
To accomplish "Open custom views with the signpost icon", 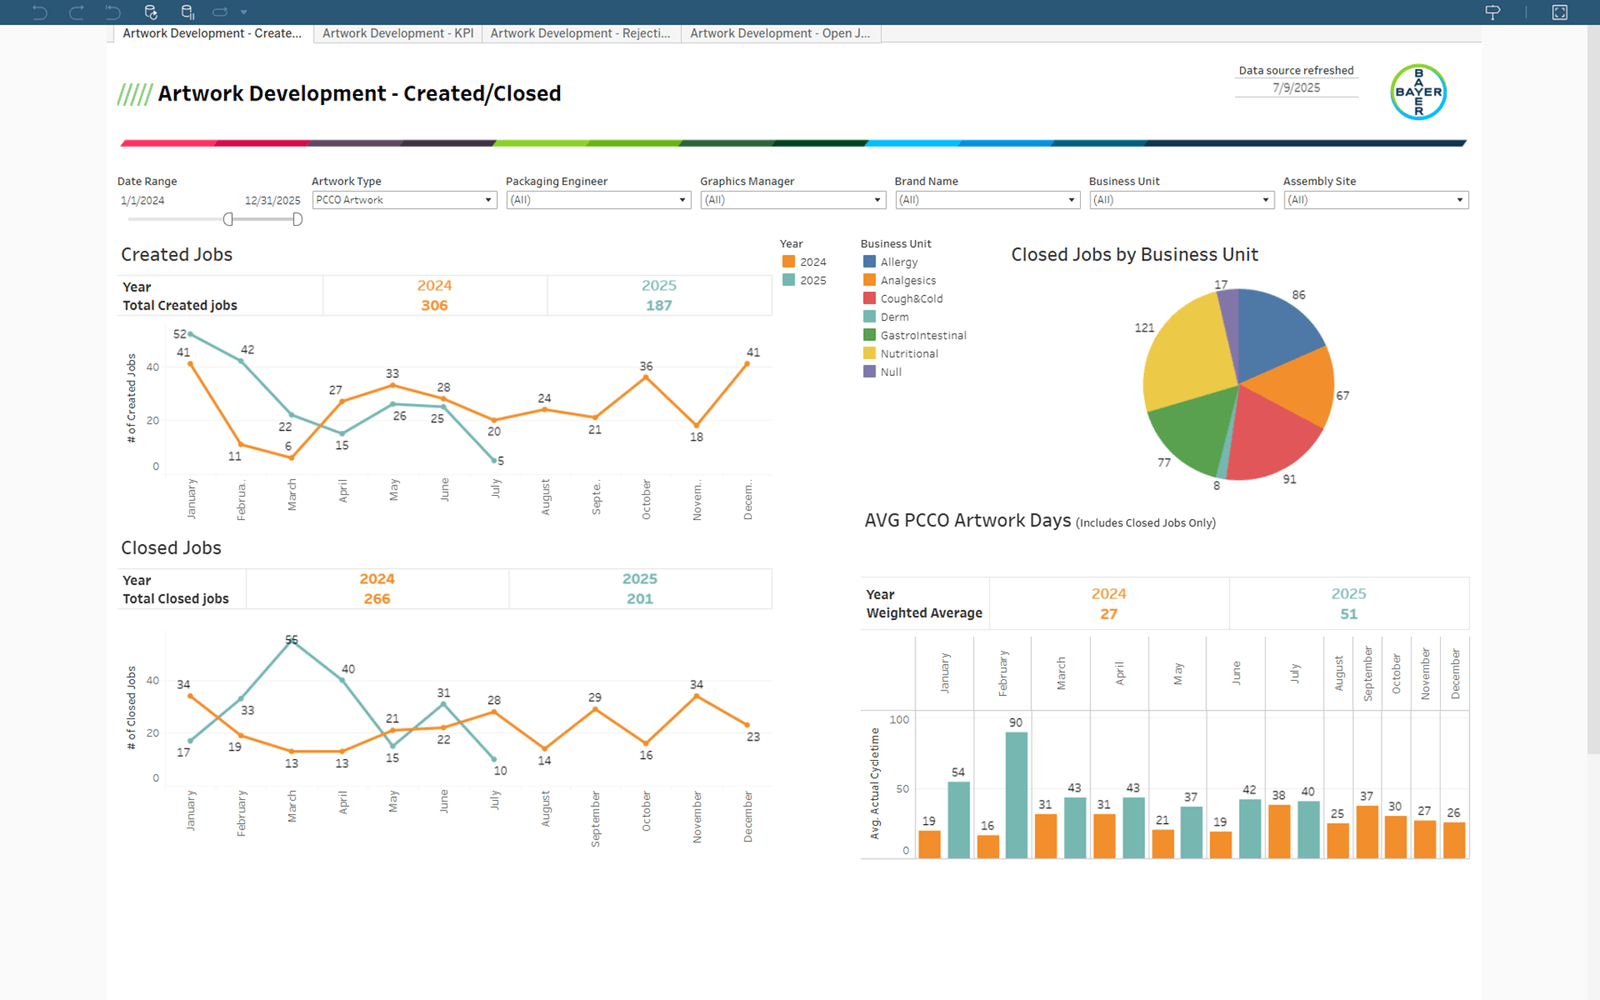I will (1491, 12).
